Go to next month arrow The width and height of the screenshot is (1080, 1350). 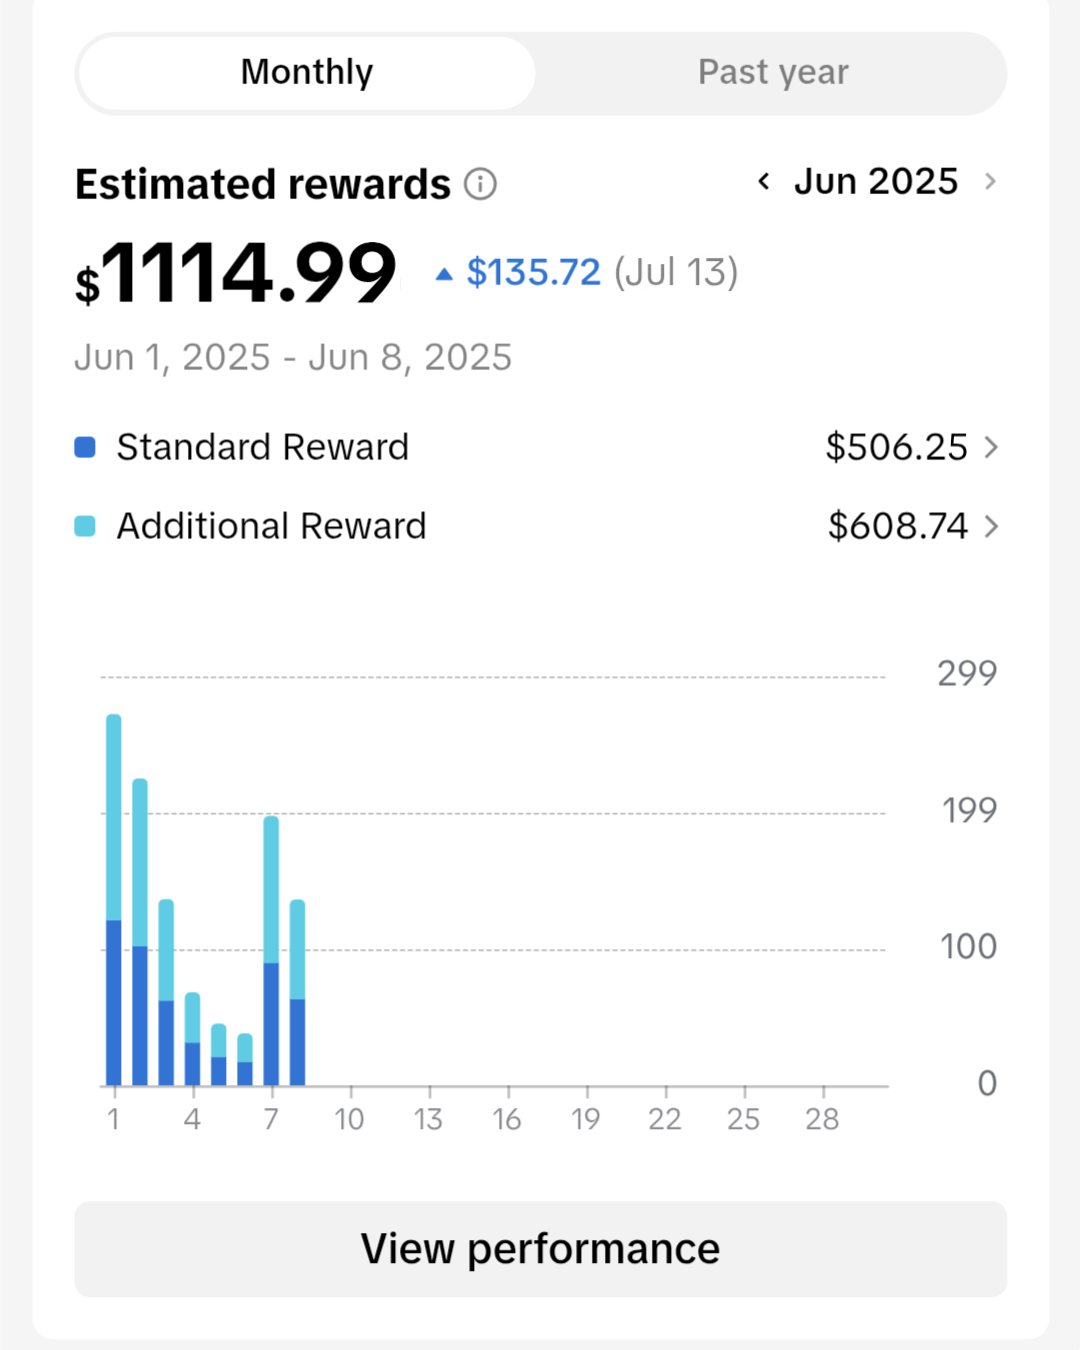click(x=990, y=182)
